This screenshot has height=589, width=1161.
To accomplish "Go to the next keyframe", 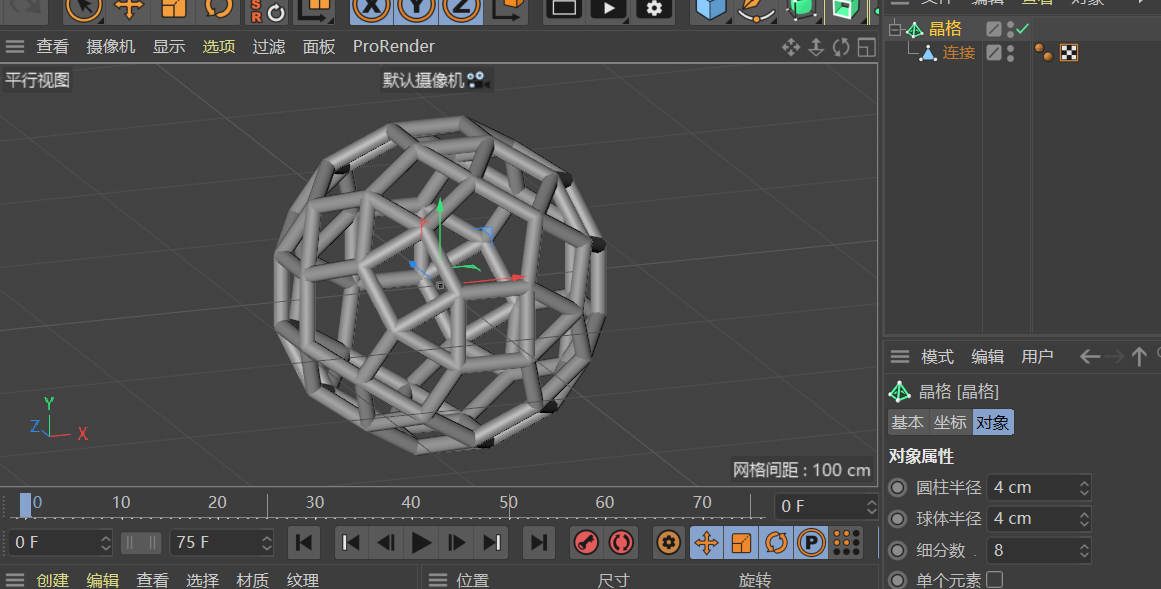I will tap(492, 543).
